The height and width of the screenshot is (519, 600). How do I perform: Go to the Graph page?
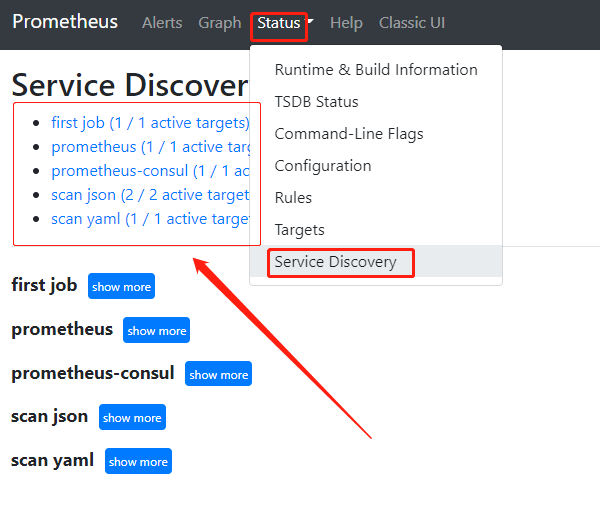[x=220, y=23]
